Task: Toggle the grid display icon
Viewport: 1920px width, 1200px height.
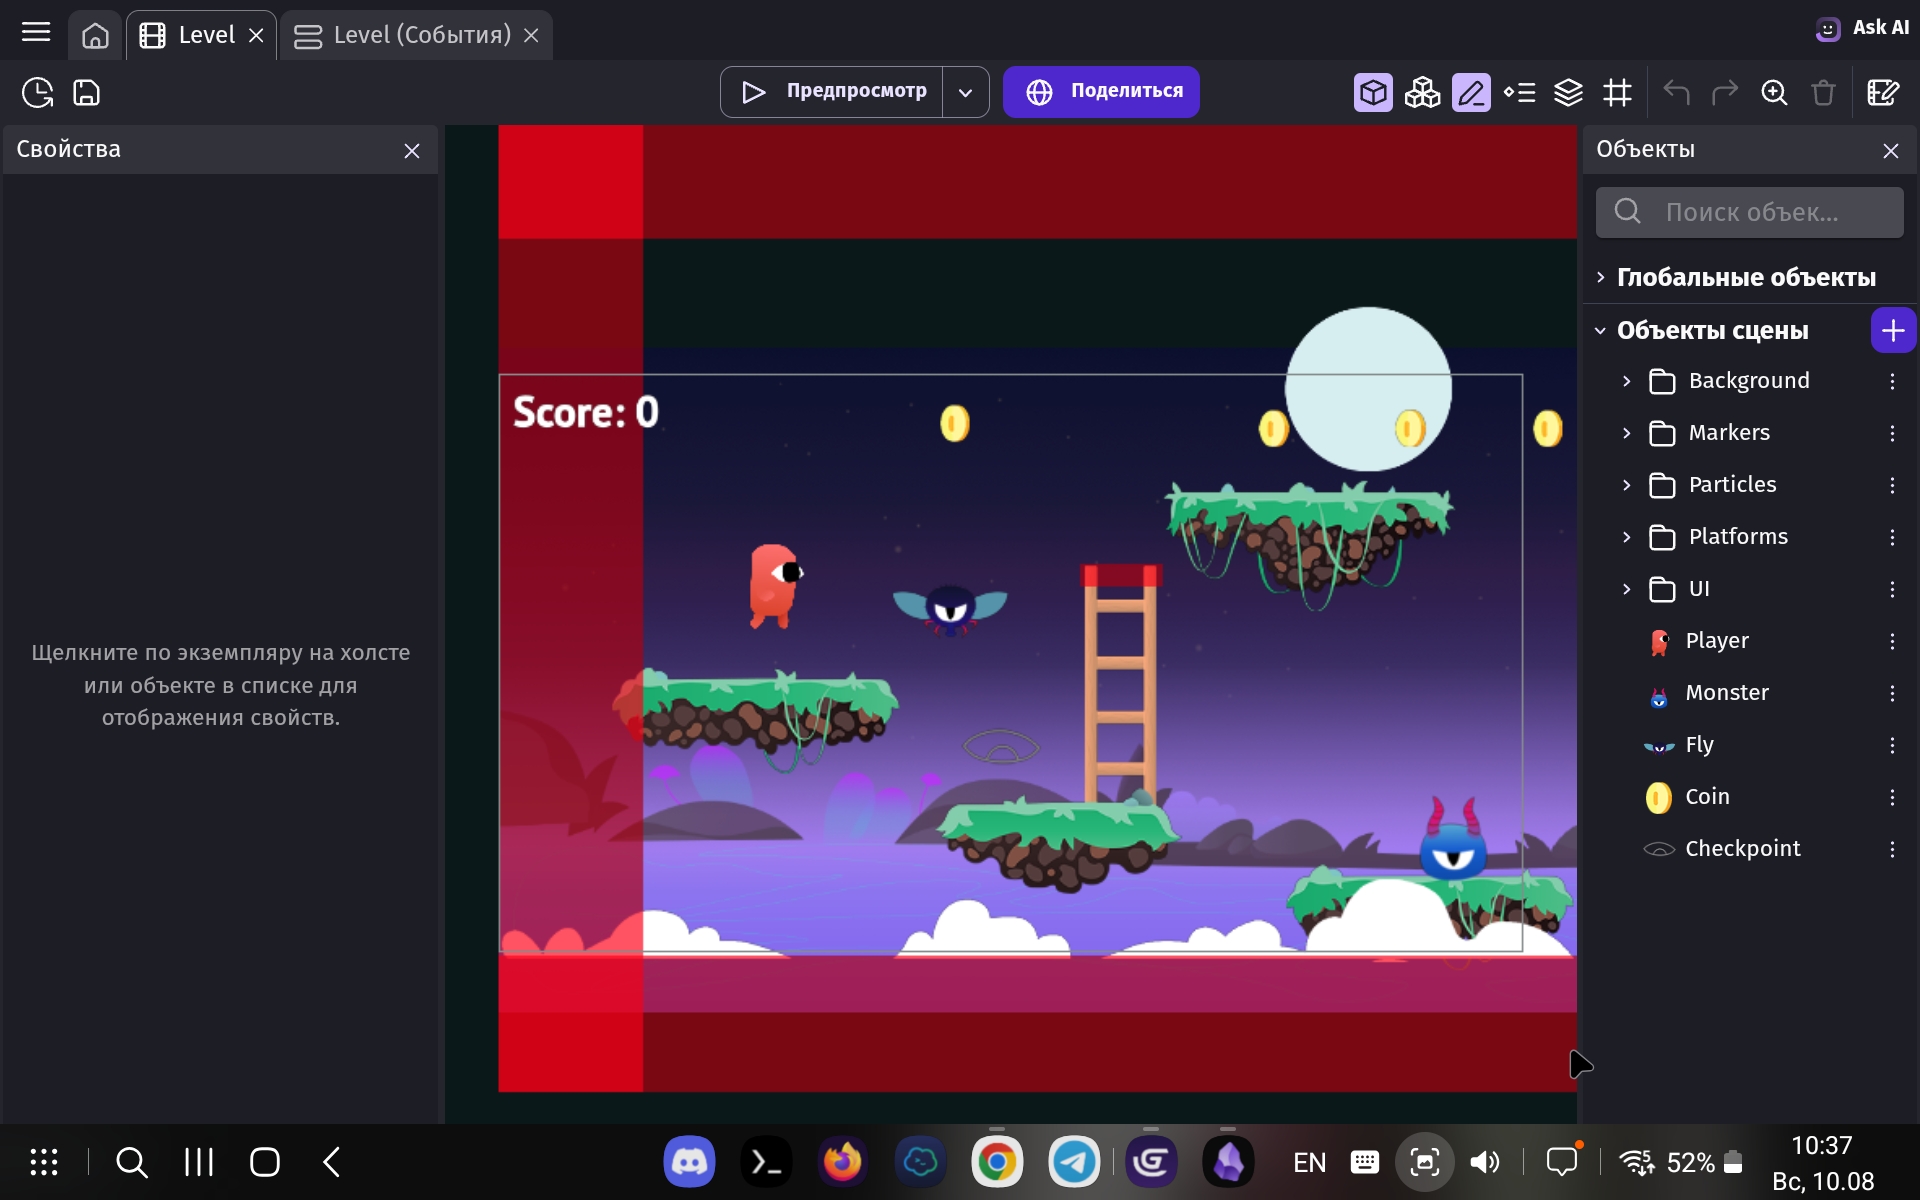Action: tap(1619, 92)
